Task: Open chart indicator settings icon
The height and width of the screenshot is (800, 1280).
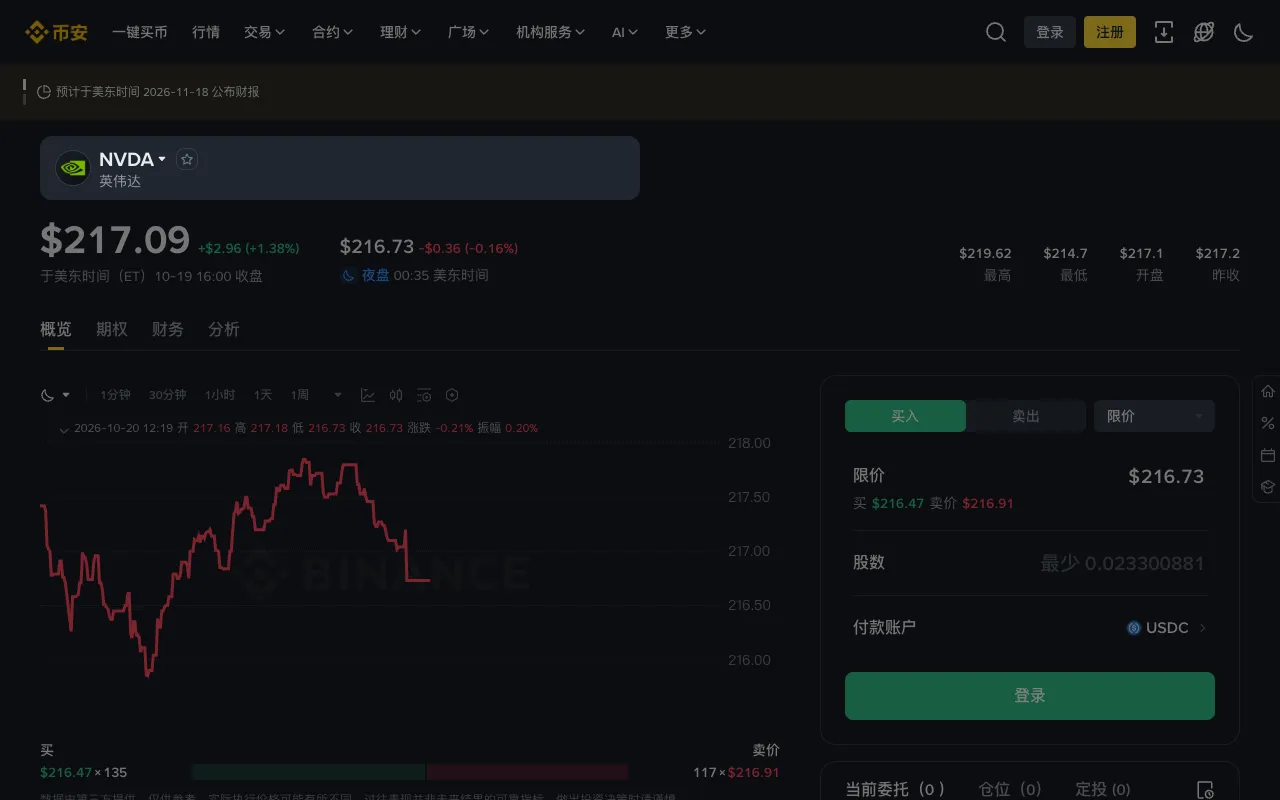Action: click(424, 395)
